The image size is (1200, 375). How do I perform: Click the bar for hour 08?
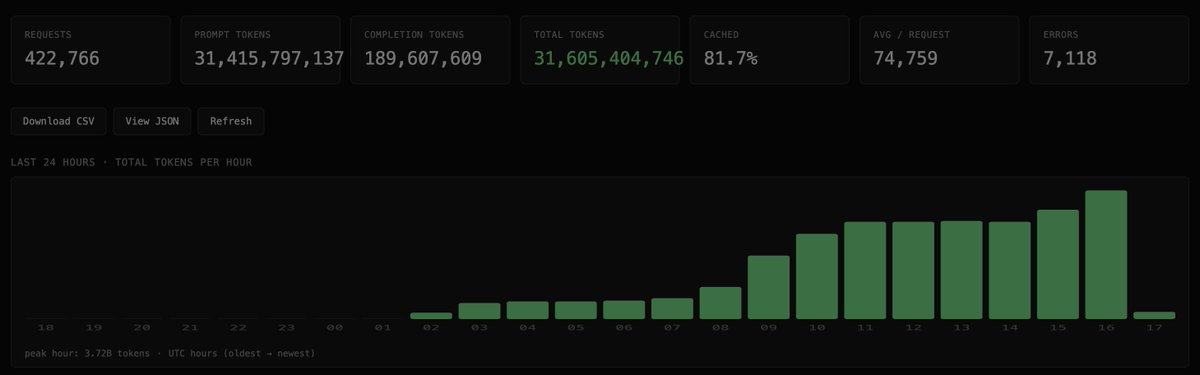pyautogui.click(x=720, y=303)
